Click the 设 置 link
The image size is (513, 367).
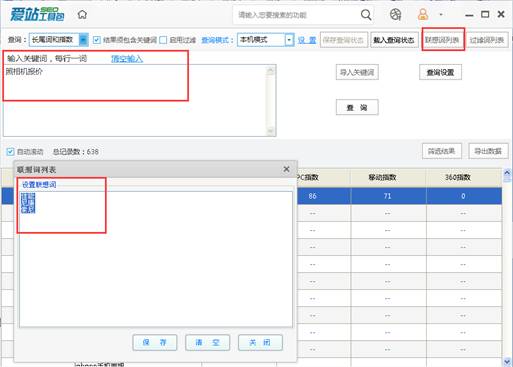tap(307, 40)
